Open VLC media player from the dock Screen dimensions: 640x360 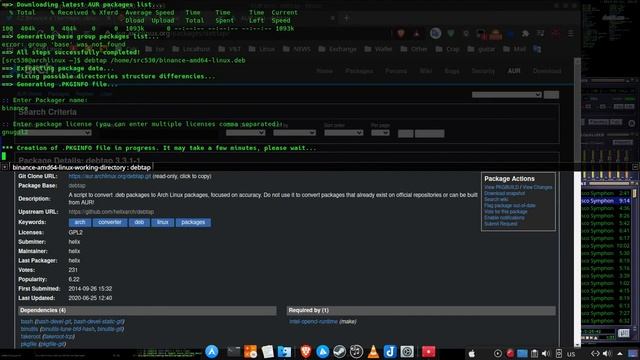coord(373,351)
